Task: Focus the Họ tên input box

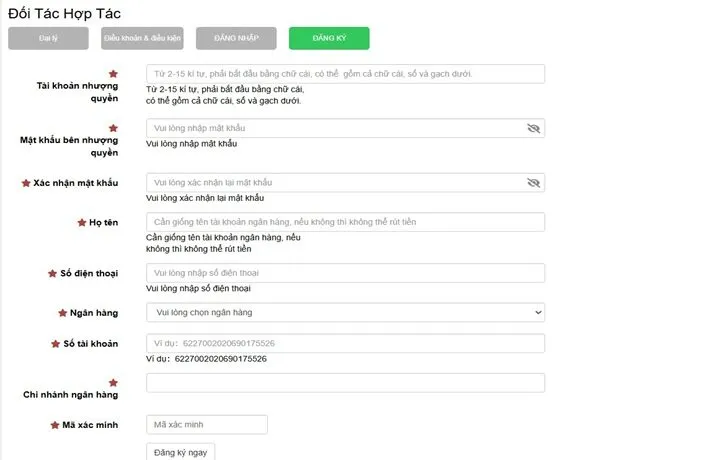Action: tap(345, 221)
